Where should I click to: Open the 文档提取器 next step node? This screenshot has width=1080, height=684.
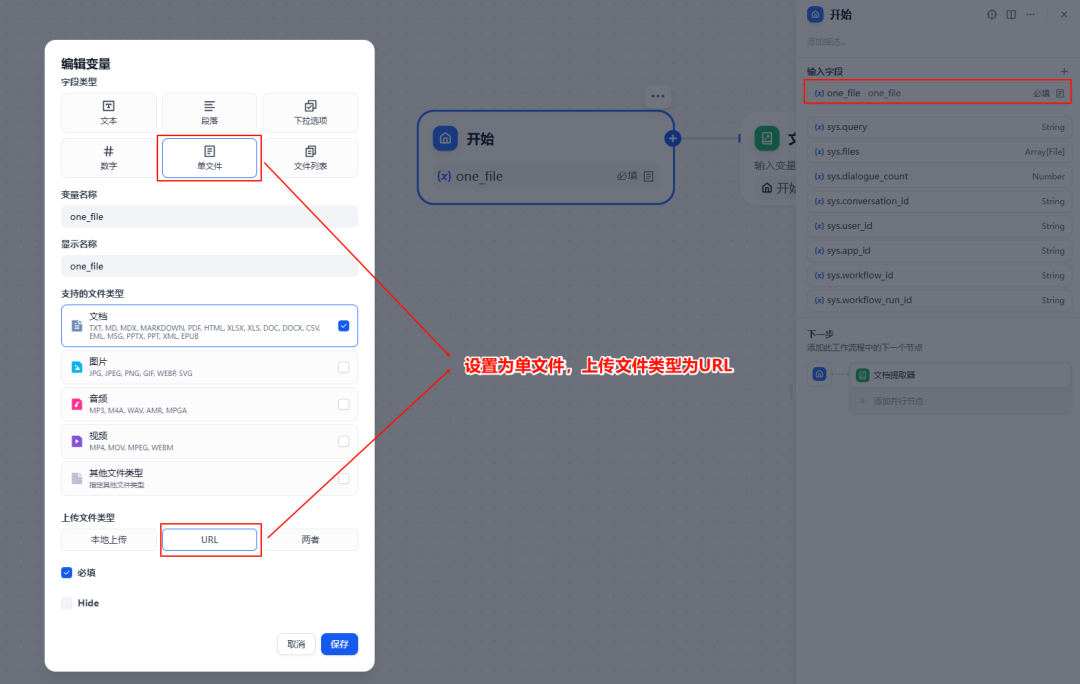pyautogui.click(x=960, y=375)
